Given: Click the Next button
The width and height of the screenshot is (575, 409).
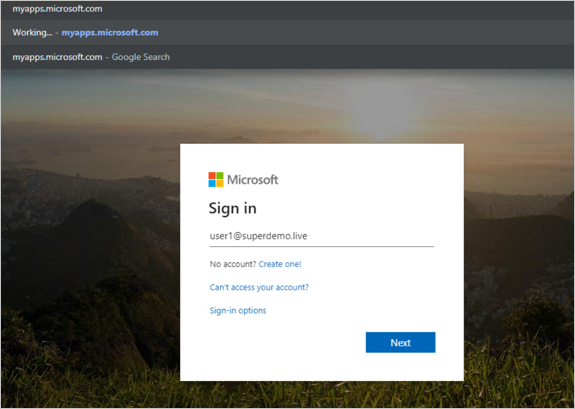Looking at the screenshot, I should click(400, 342).
